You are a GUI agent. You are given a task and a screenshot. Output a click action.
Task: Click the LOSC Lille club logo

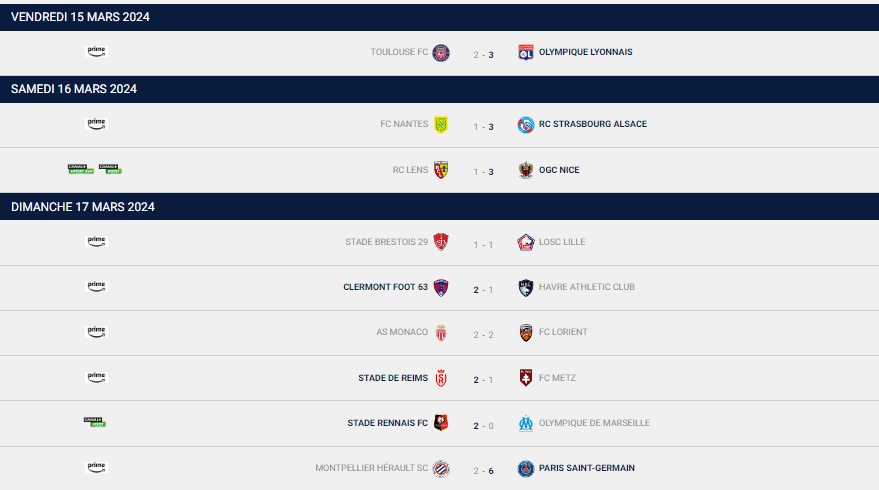[x=525, y=242]
